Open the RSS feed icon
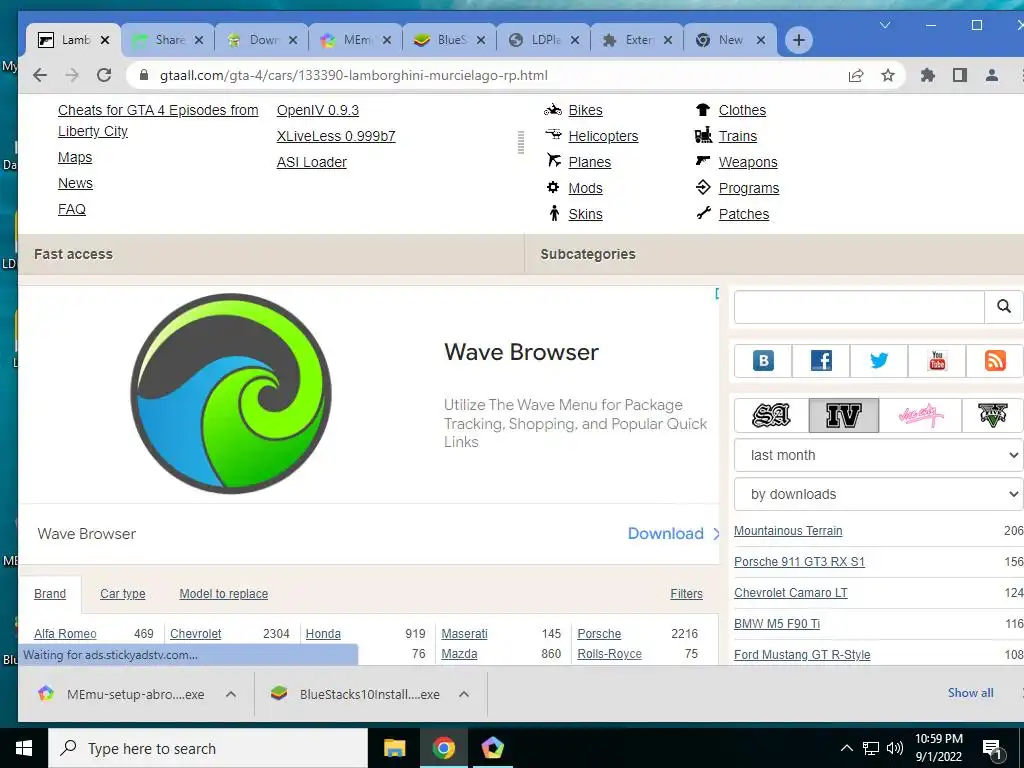 995,360
